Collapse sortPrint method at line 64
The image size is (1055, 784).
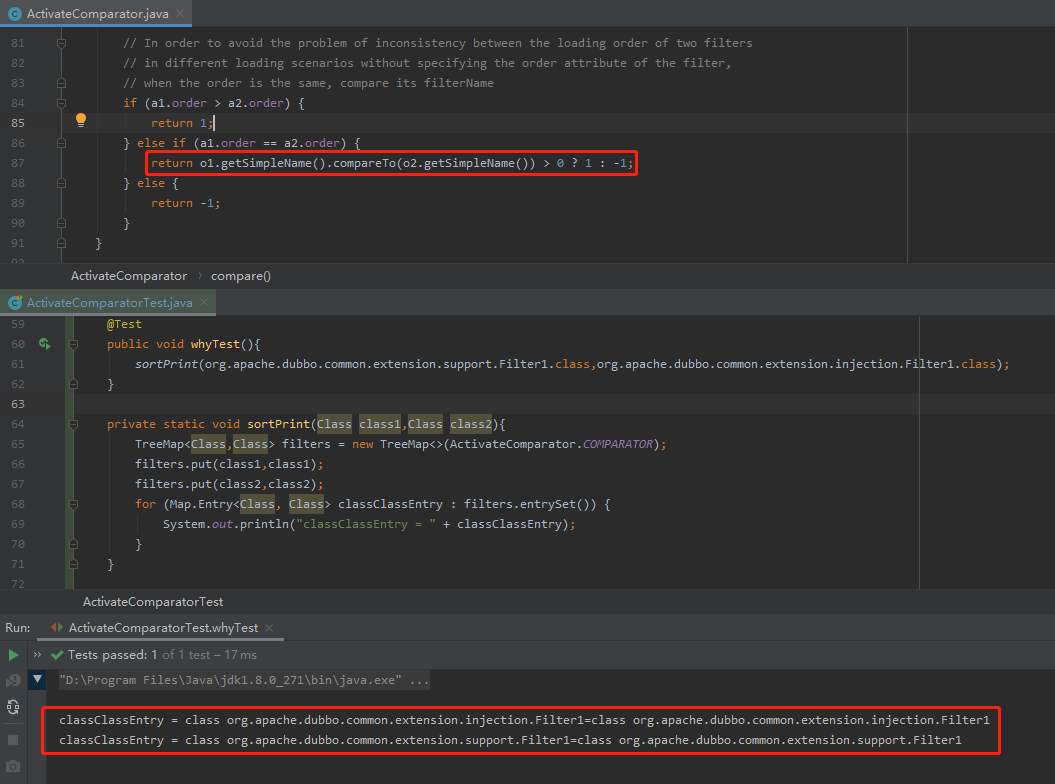click(x=73, y=424)
